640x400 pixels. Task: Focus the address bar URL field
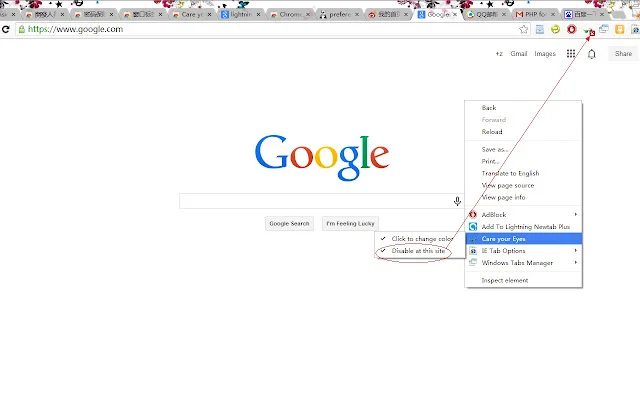point(273,29)
